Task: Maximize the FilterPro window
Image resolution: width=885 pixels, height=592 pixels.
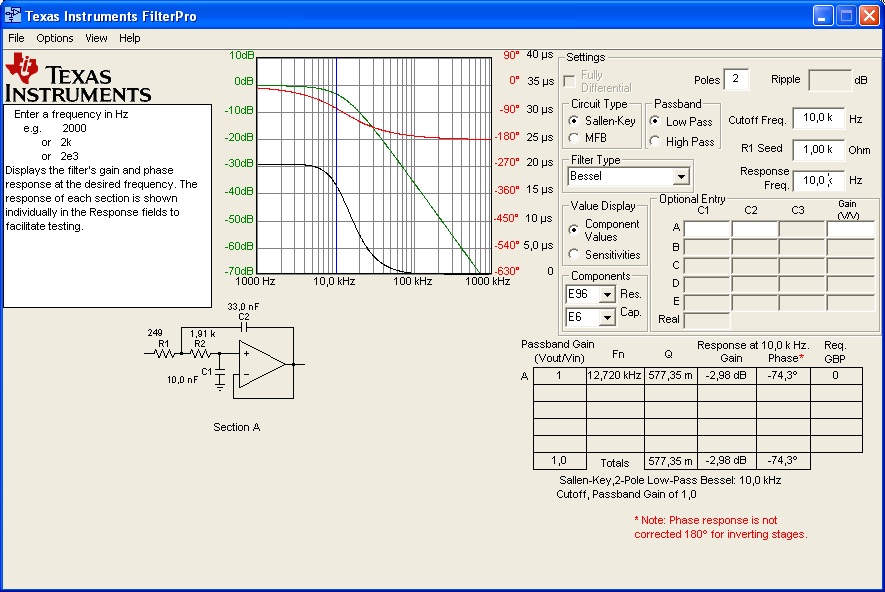Action: 846,16
